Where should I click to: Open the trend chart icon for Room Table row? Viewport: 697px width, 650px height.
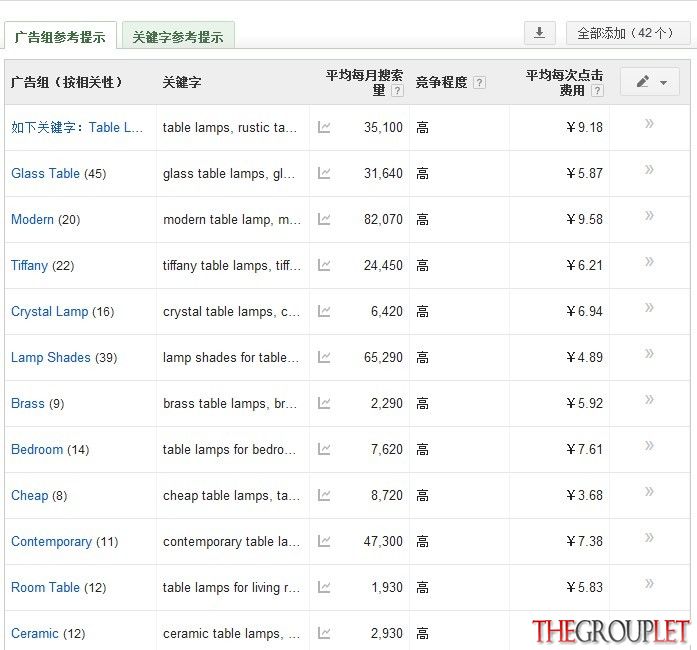coord(324,587)
